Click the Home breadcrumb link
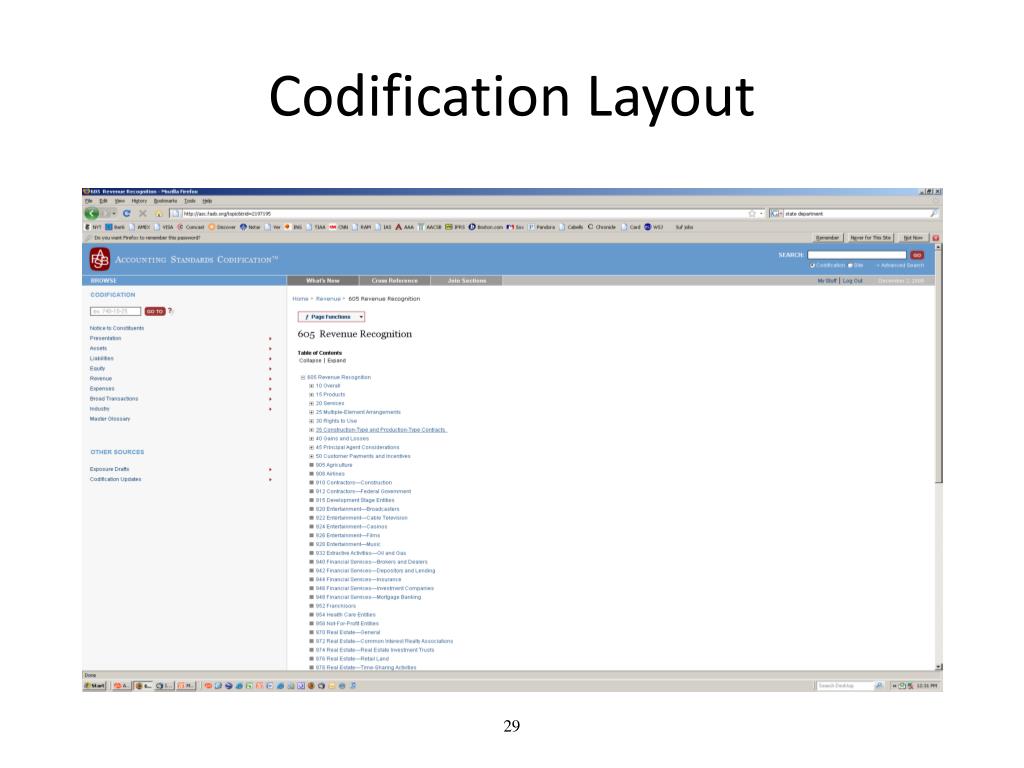Screen dimensions: 1024x768 [300, 299]
